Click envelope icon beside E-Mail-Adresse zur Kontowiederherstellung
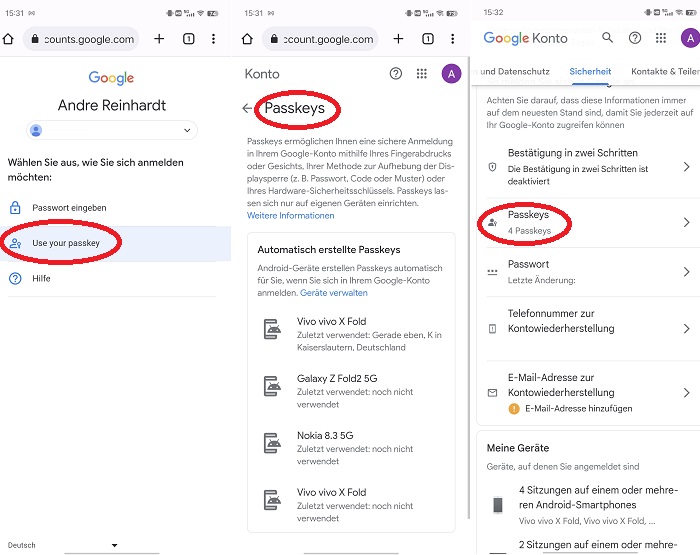Image resolution: width=700 pixels, height=555 pixels. [x=492, y=393]
